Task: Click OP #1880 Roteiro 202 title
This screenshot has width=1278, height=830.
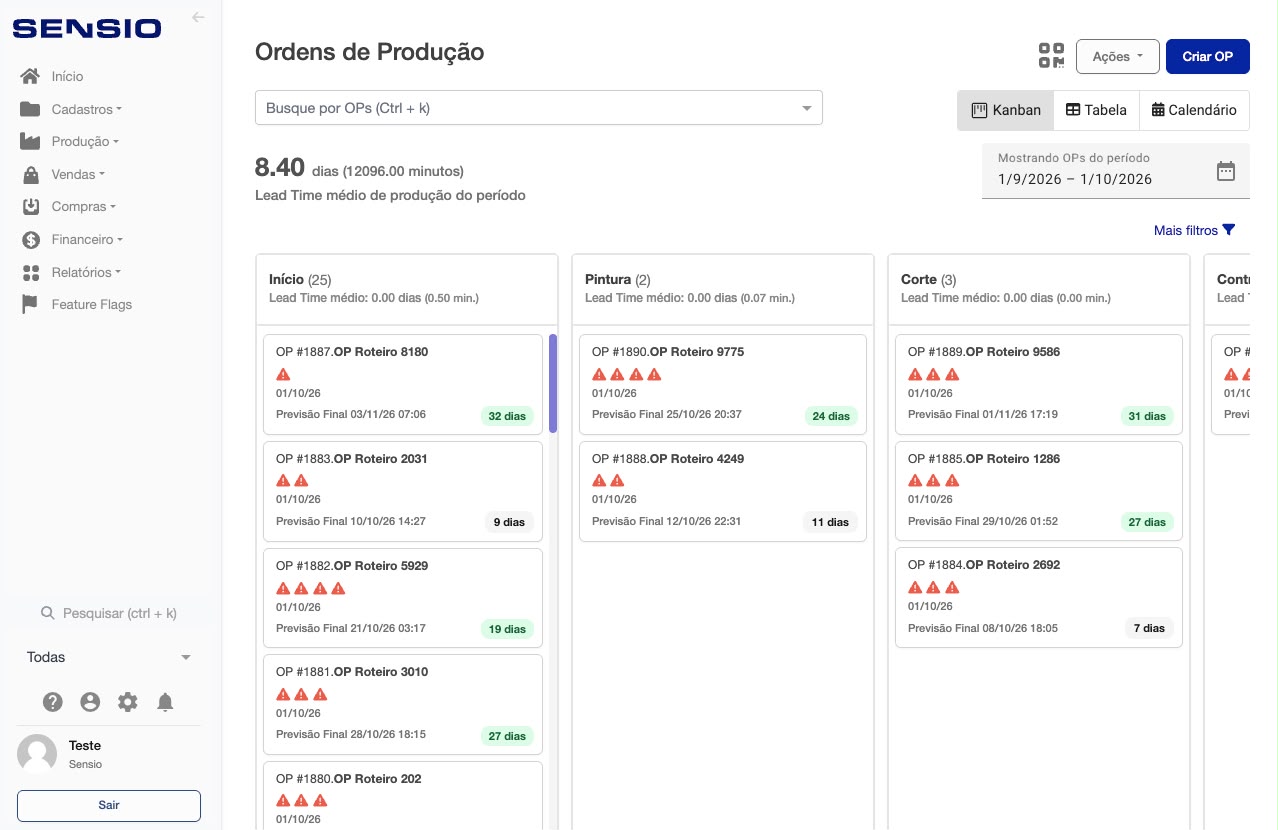Action: click(349, 779)
